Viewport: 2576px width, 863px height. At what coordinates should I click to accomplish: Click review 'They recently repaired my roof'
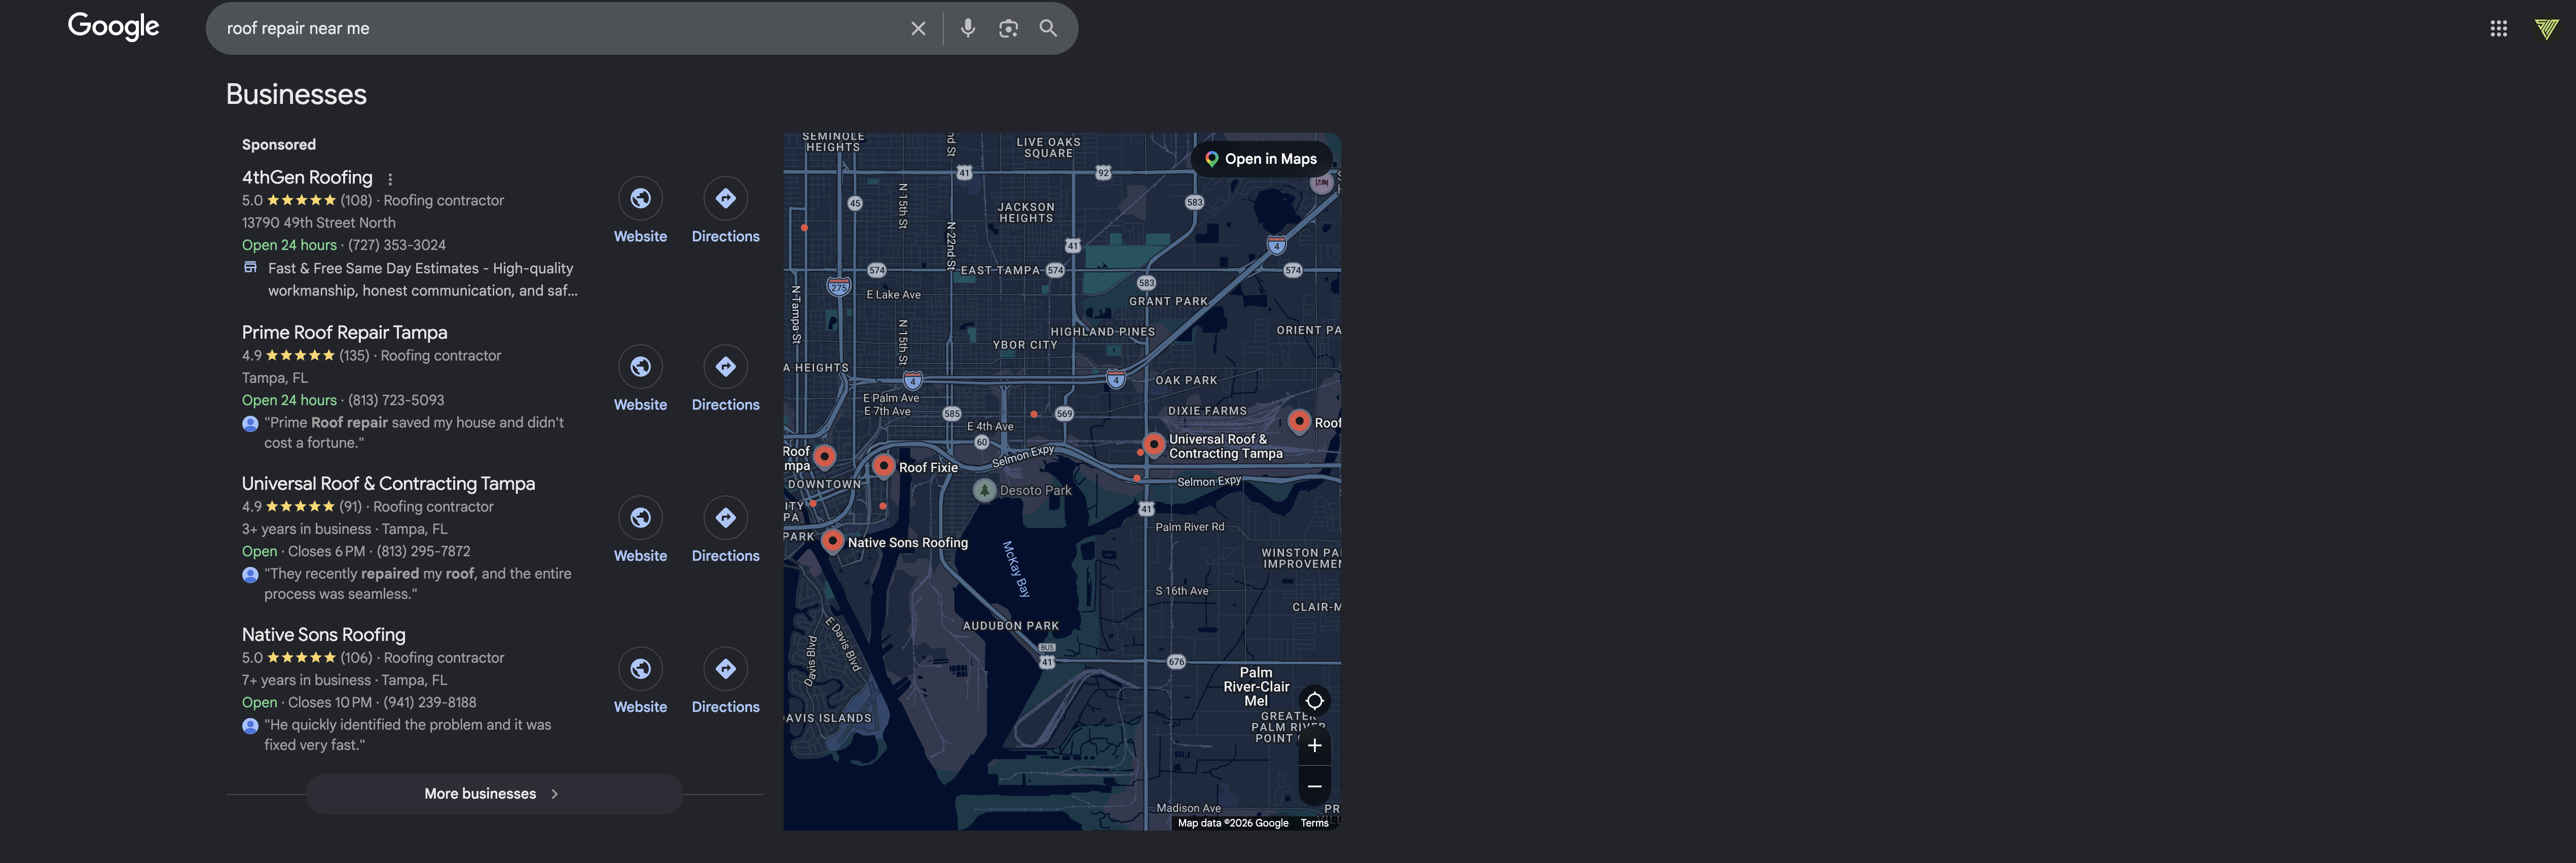pos(418,583)
